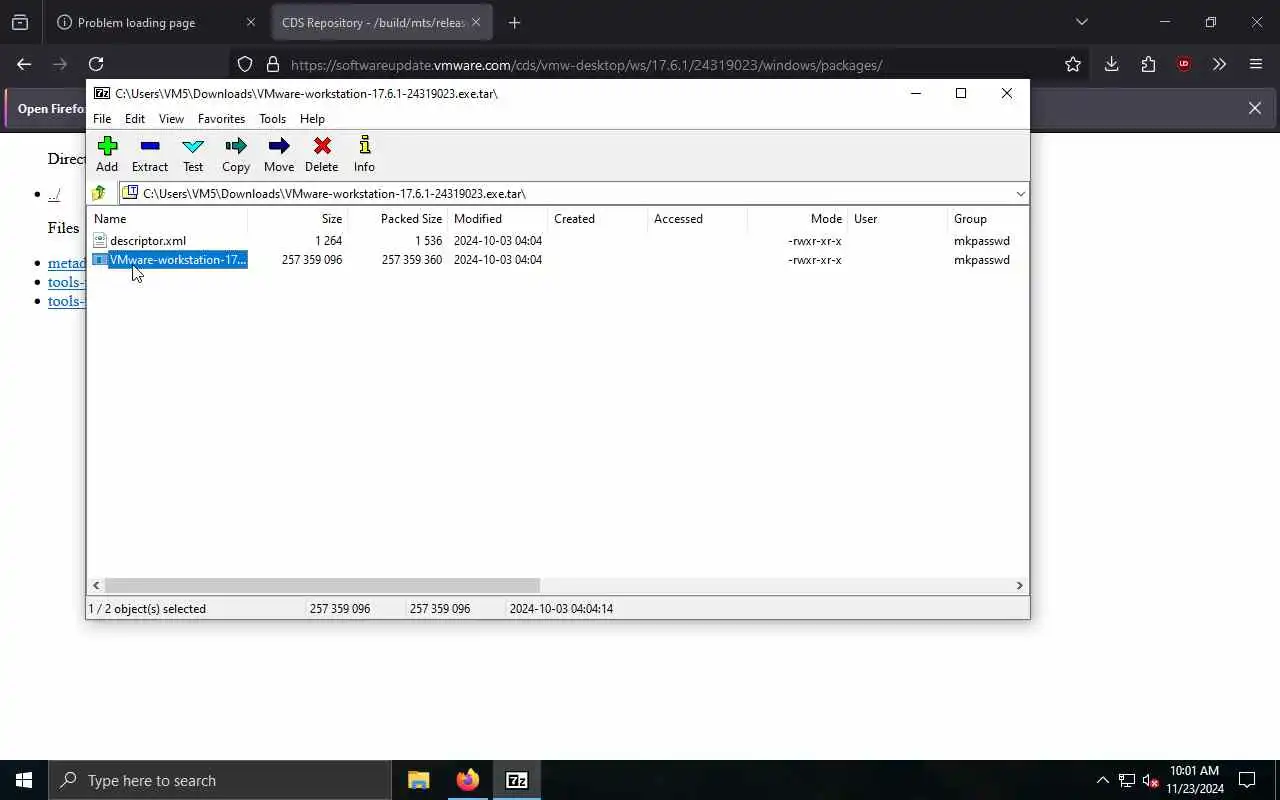
Task: Sort by Group column header
Action: click(988, 218)
